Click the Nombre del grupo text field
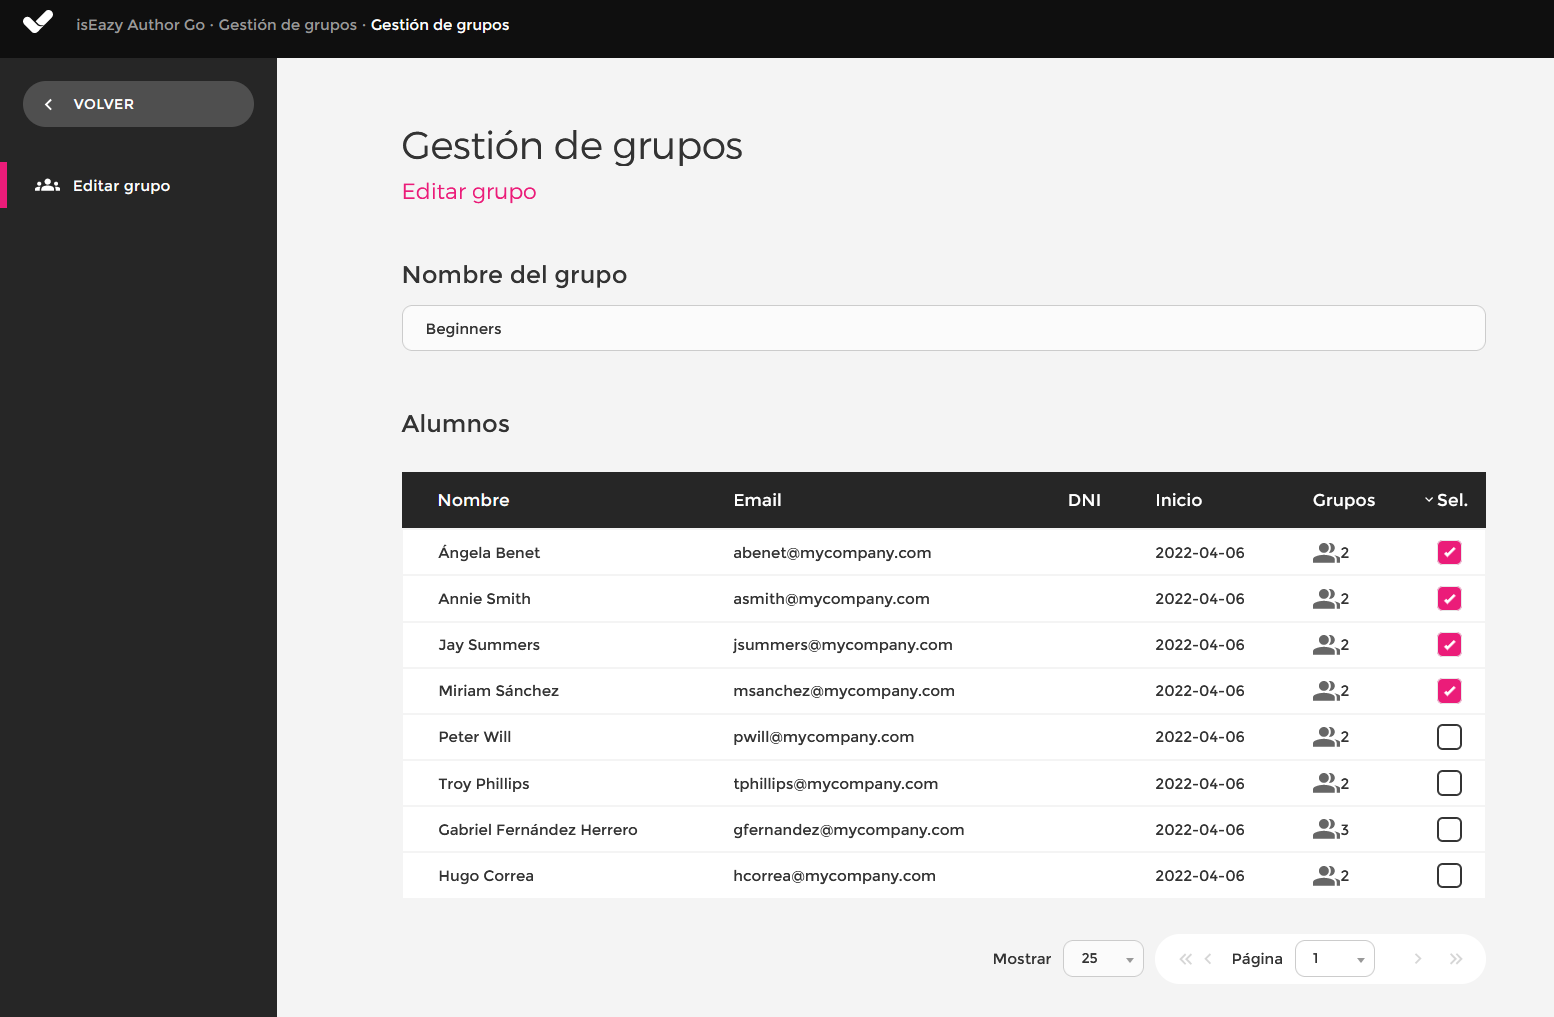 (x=943, y=329)
